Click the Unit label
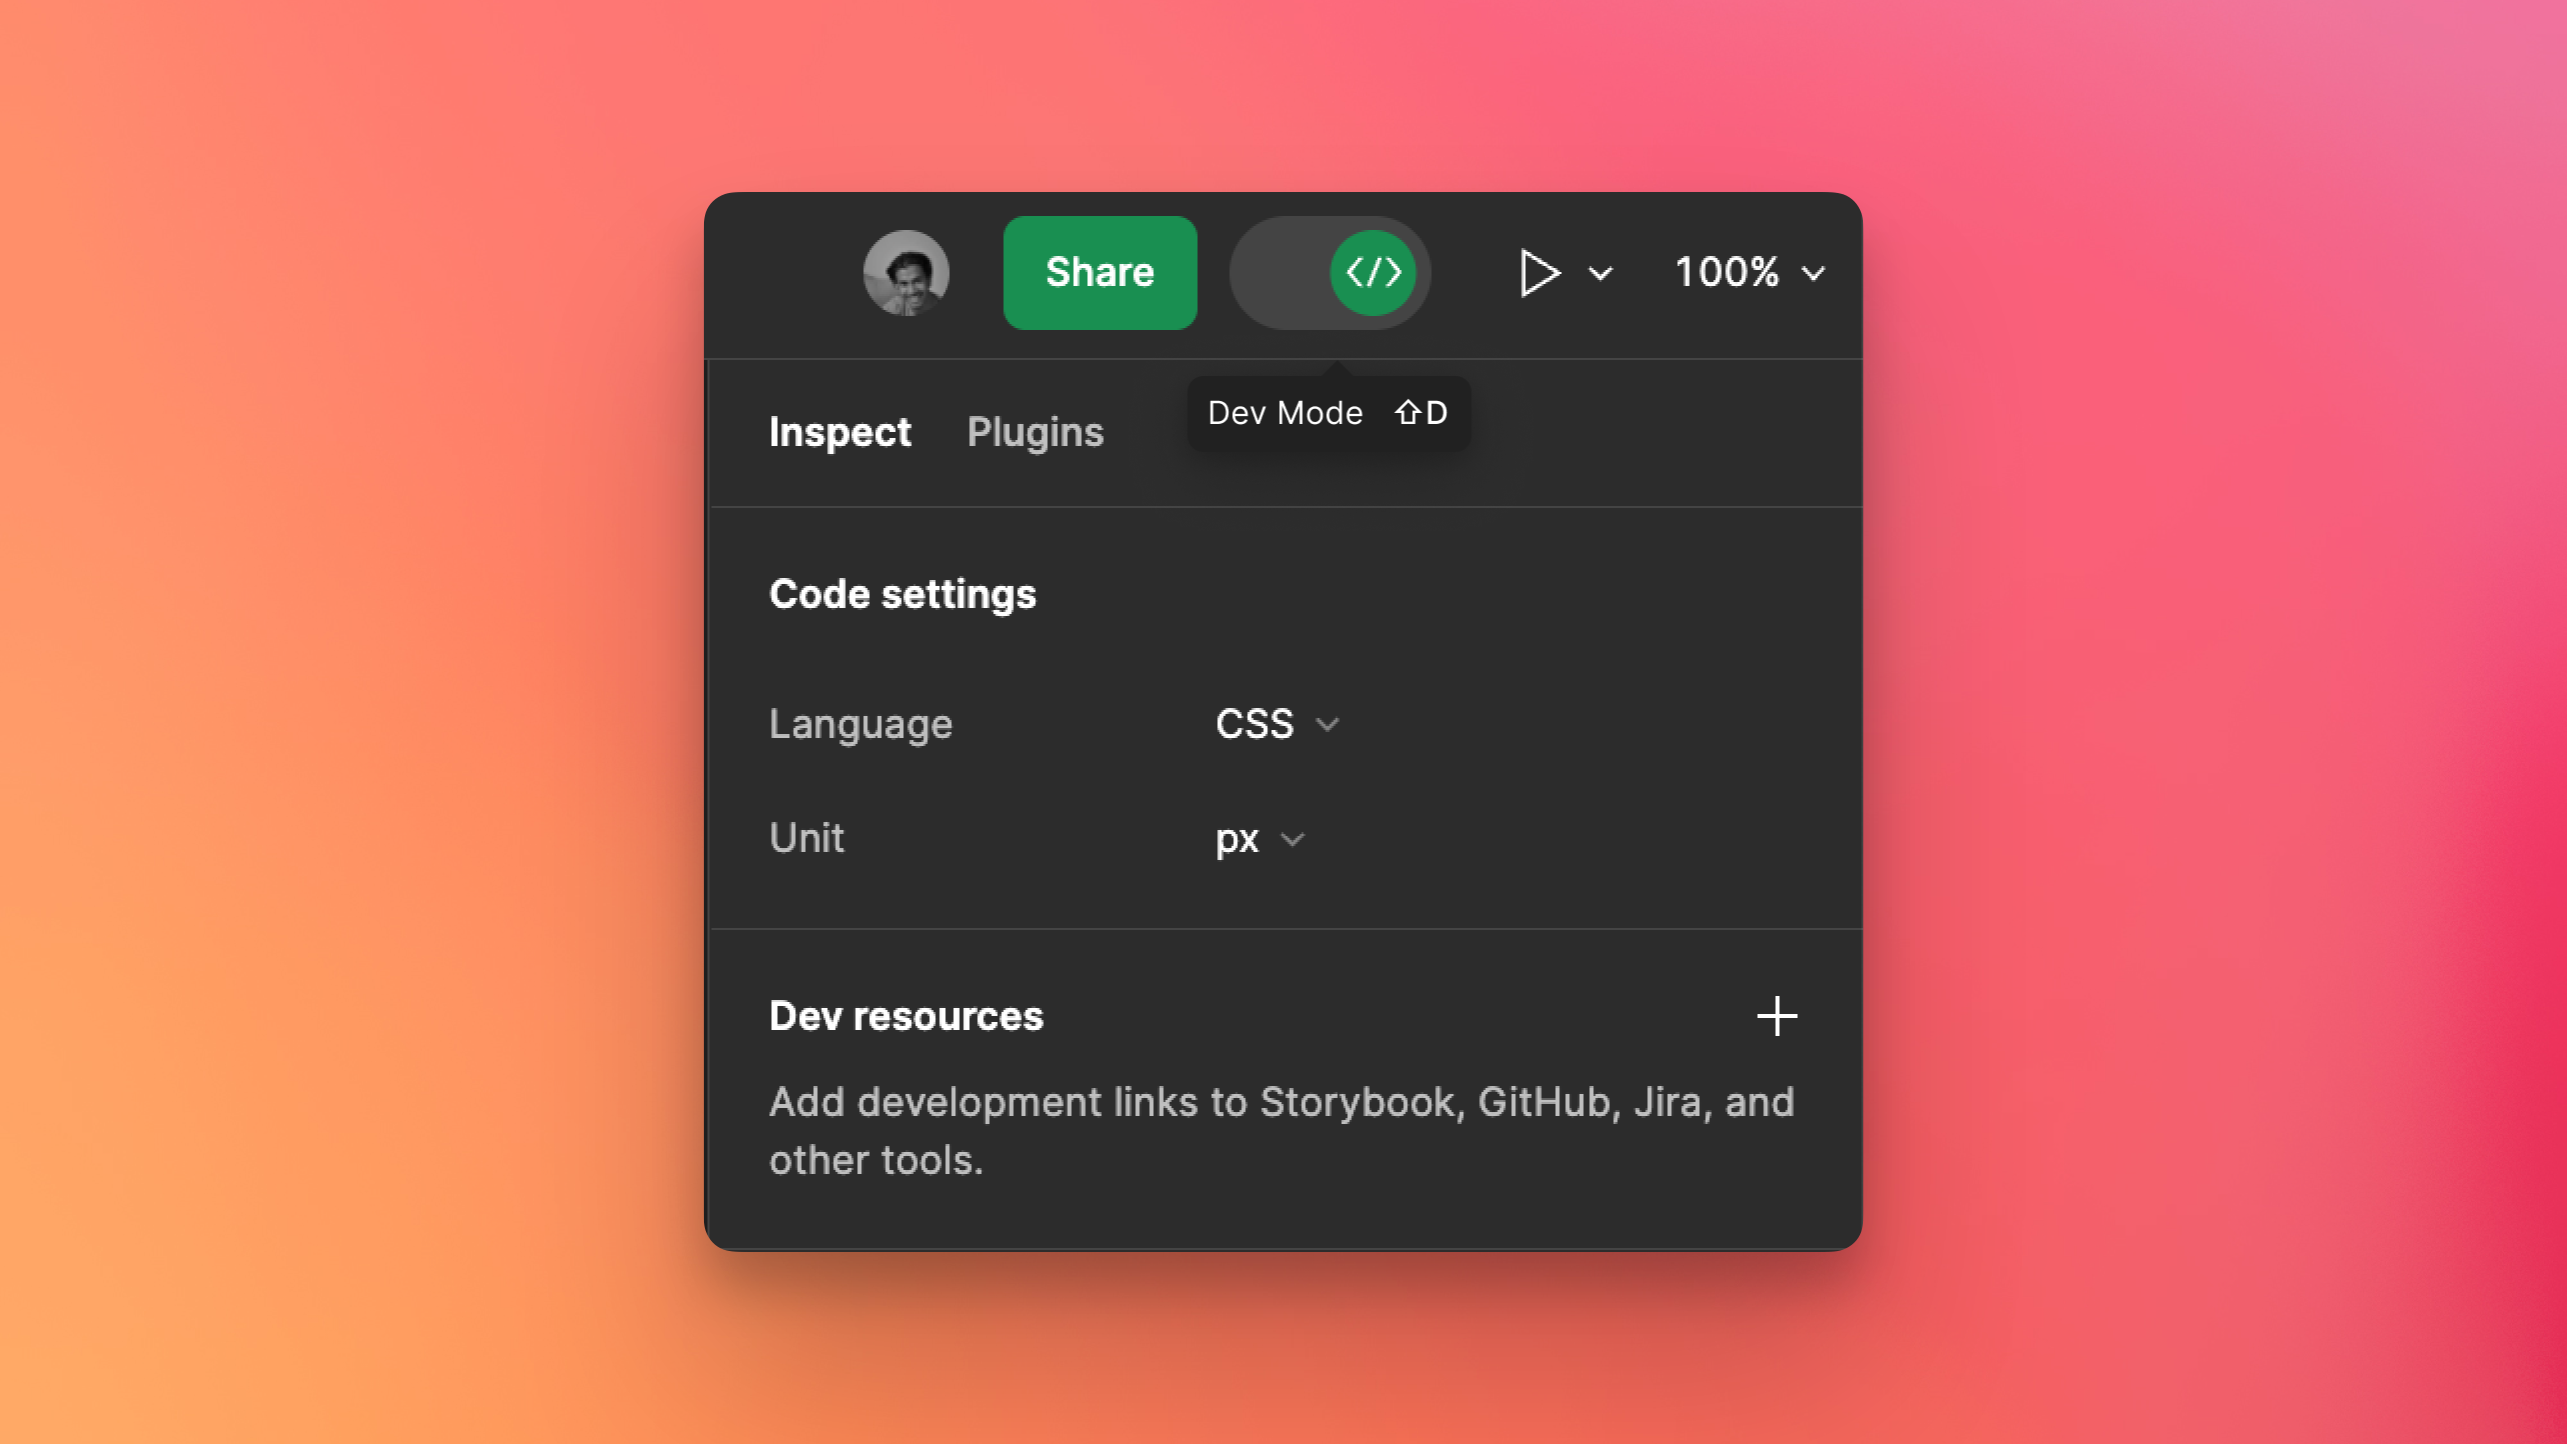Image resolution: width=2567 pixels, height=1444 pixels. click(806, 838)
